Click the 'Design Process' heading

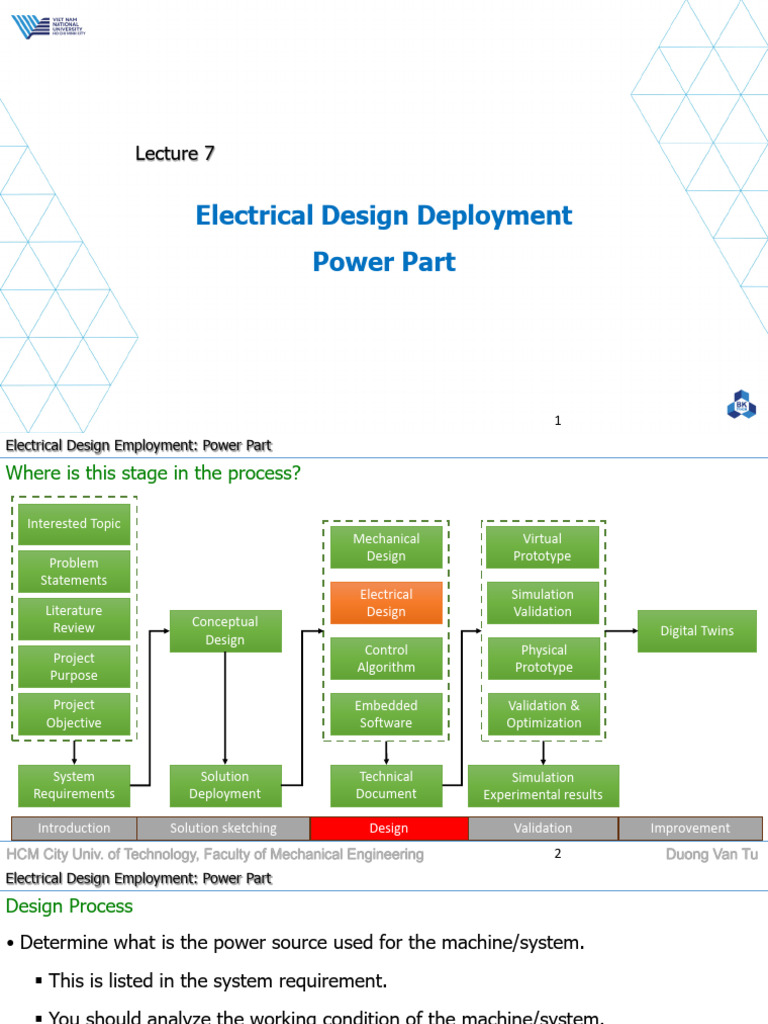[x=69, y=906]
